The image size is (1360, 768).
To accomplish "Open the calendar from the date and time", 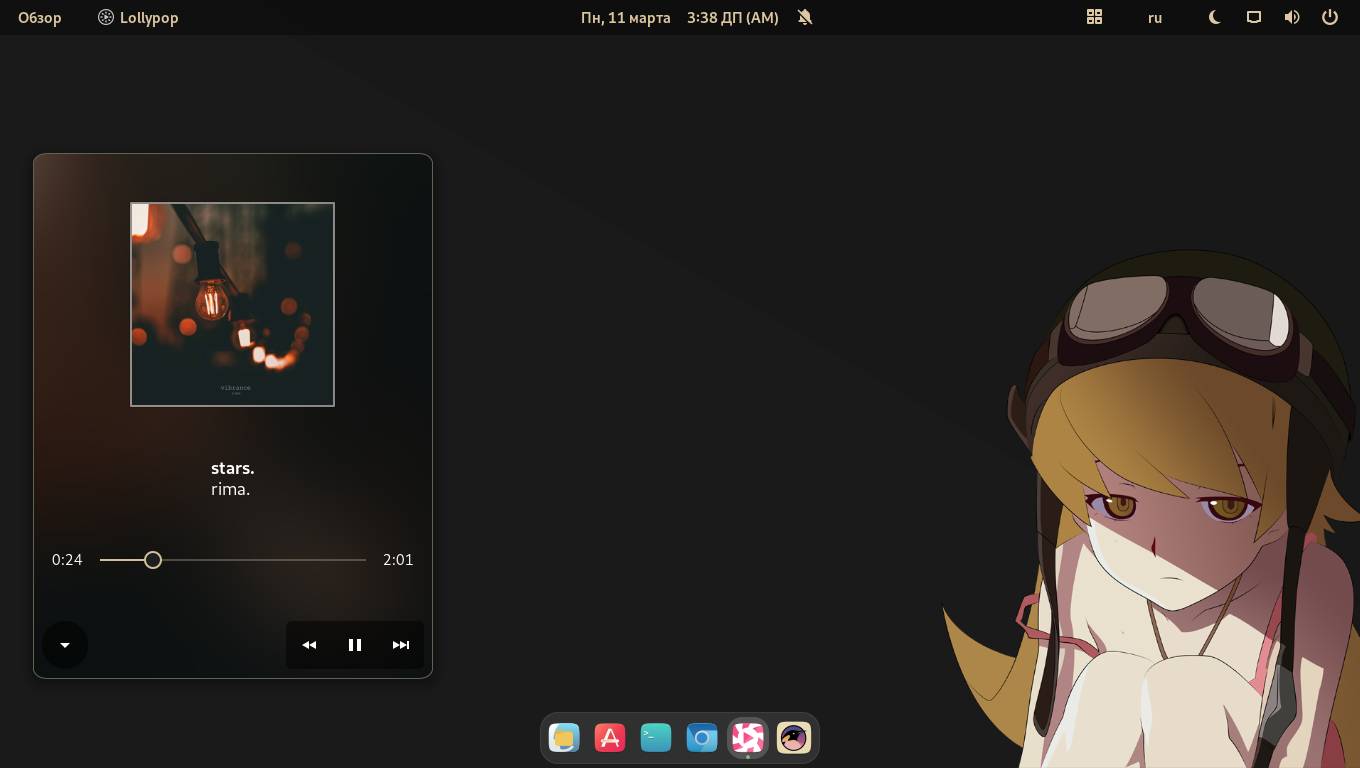I will click(x=680, y=17).
